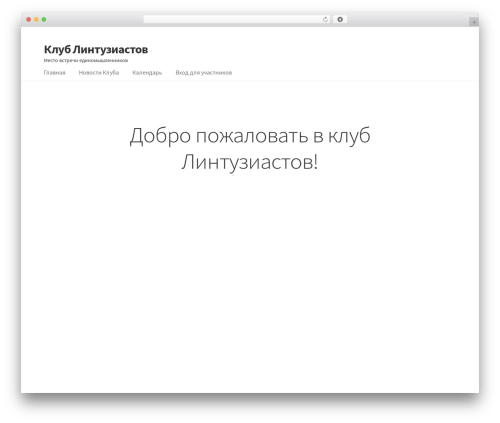Open a new tab with plus button

coord(474,22)
